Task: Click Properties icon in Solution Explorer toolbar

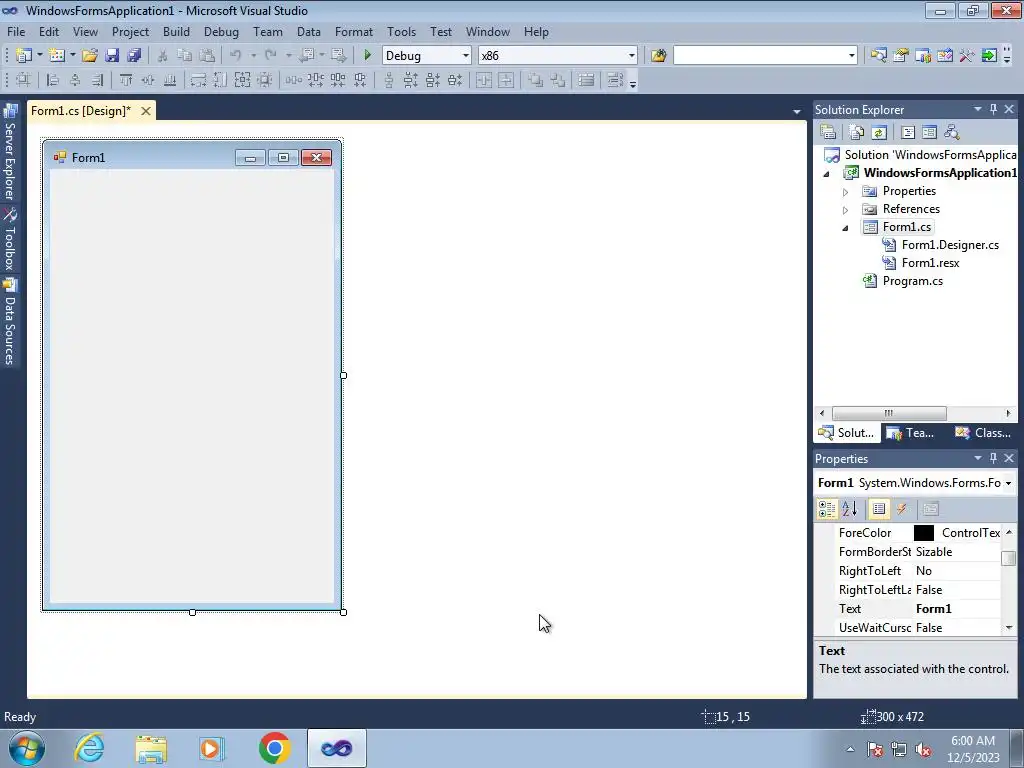Action: [x=828, y=133]
